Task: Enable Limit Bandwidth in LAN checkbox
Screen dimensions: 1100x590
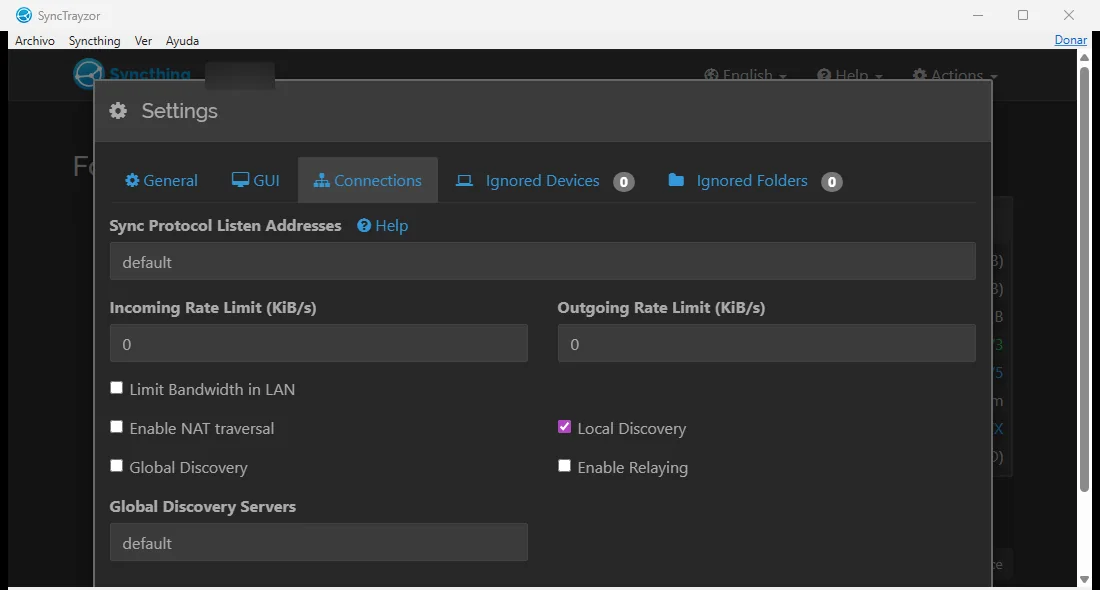Action: (116, 388)
